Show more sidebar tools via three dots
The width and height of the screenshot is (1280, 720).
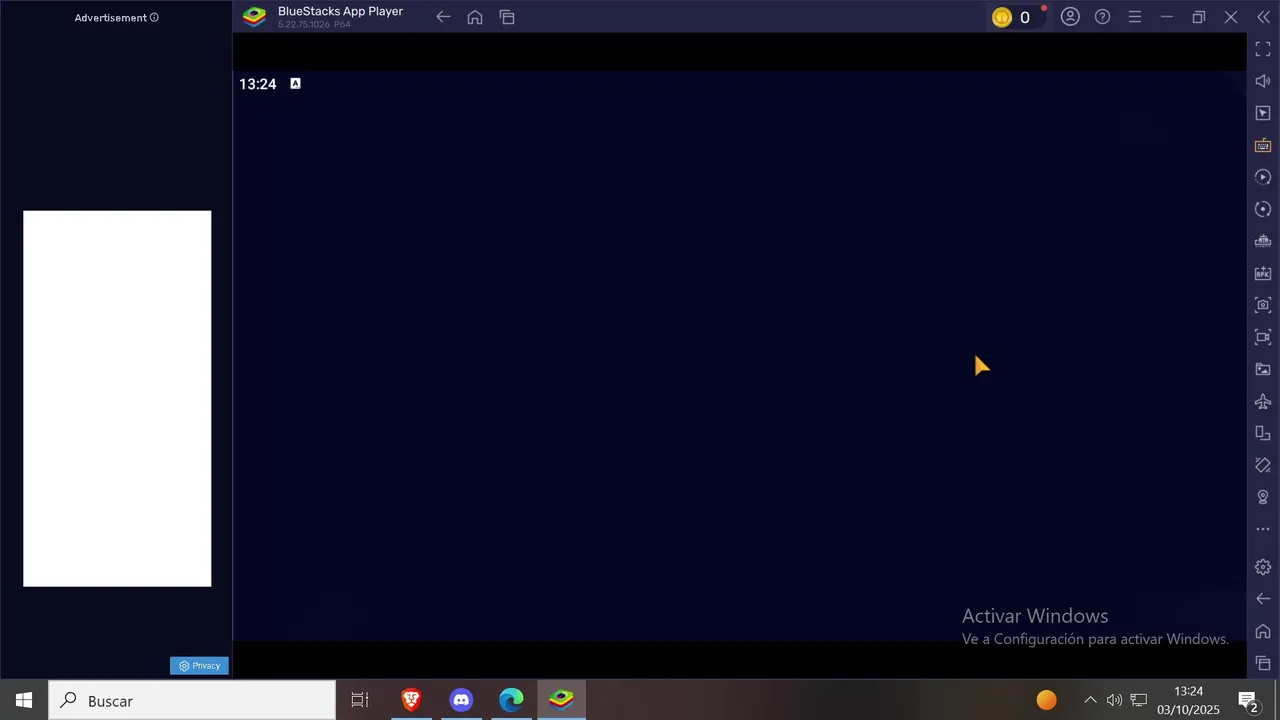[x=1263, y=529]
